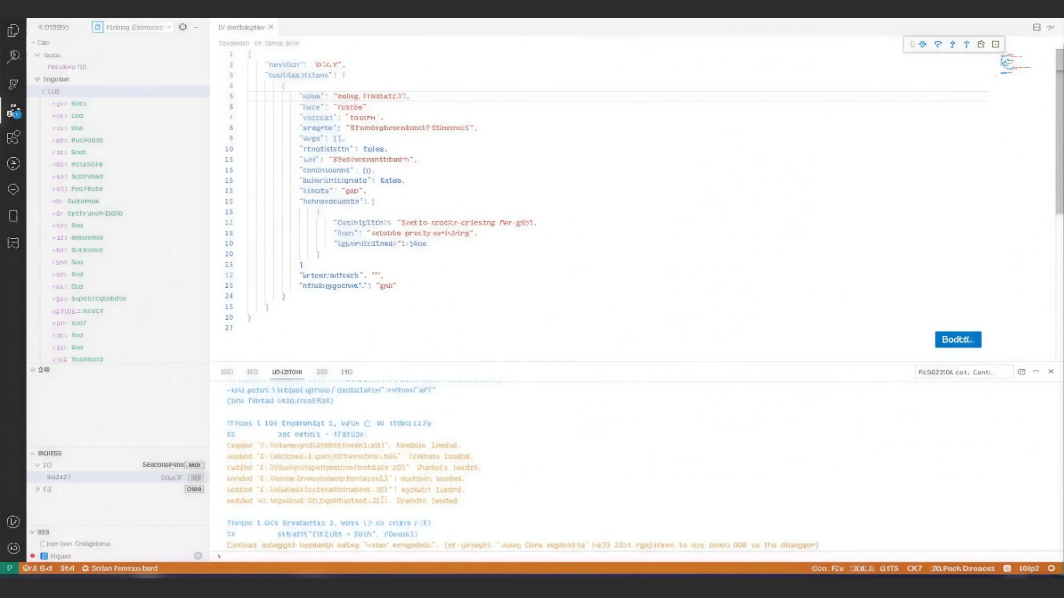Screen dimensions: 1064x598
Task: Open the Search view in activity bar
Action: click(13, 57)
